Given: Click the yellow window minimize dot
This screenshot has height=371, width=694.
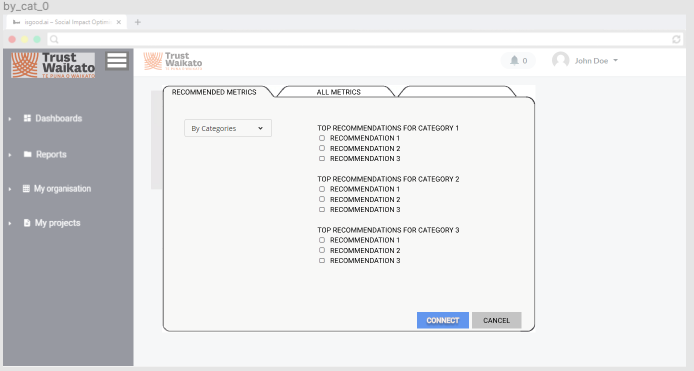Looking at the screenshot, I should [24, 39].
